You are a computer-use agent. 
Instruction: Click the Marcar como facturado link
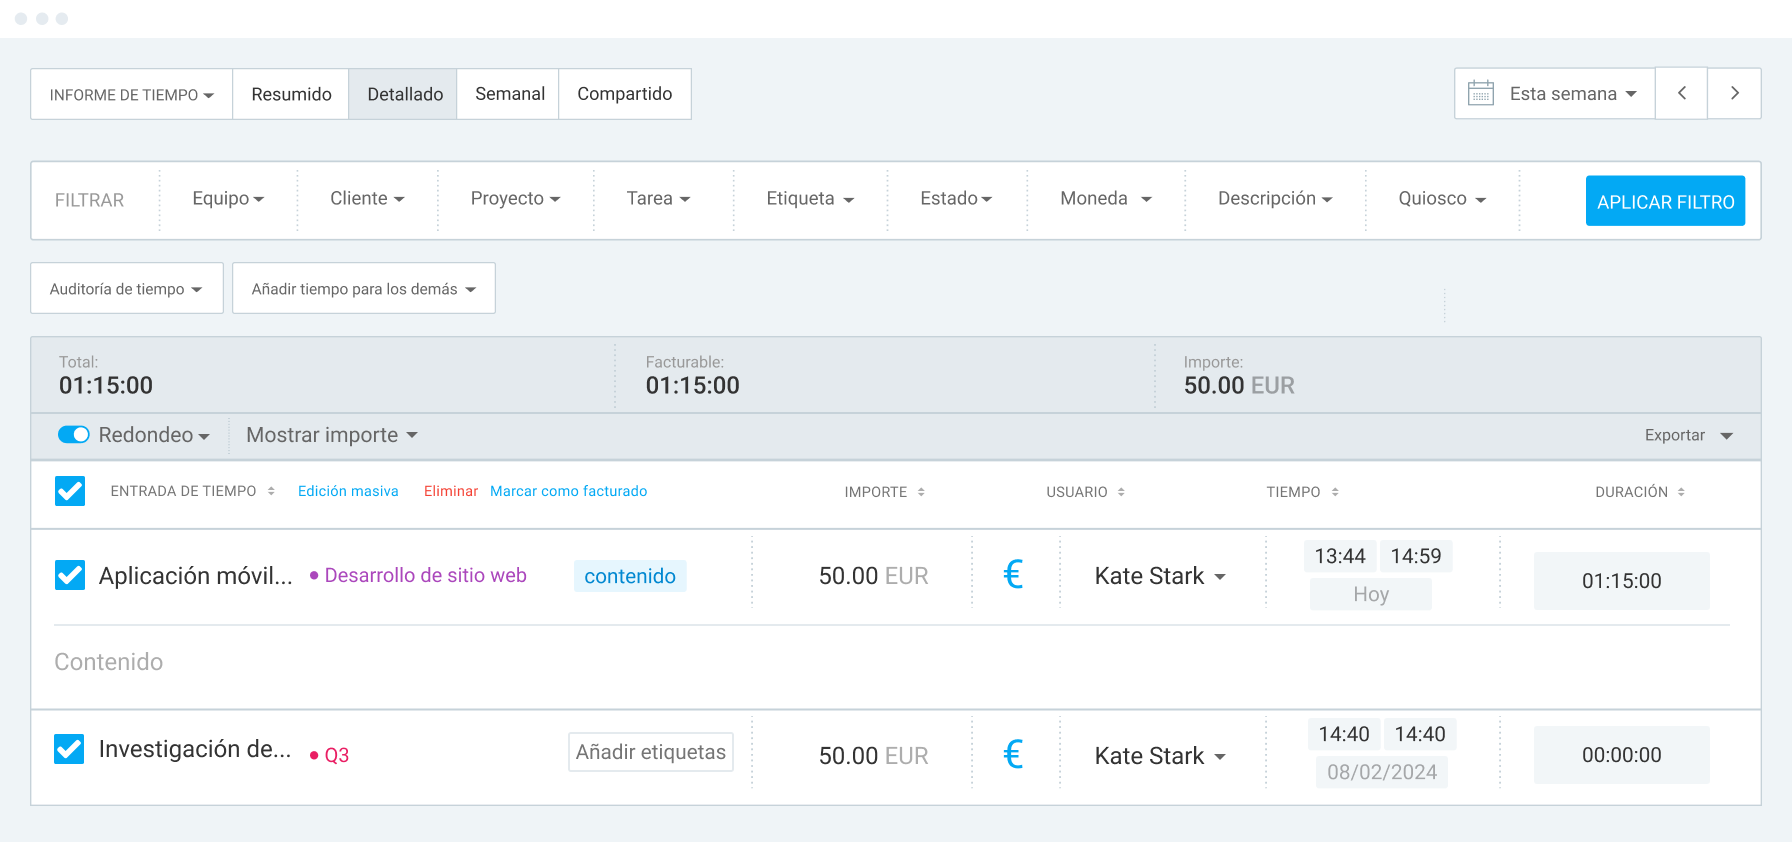(x=568, y=491)
